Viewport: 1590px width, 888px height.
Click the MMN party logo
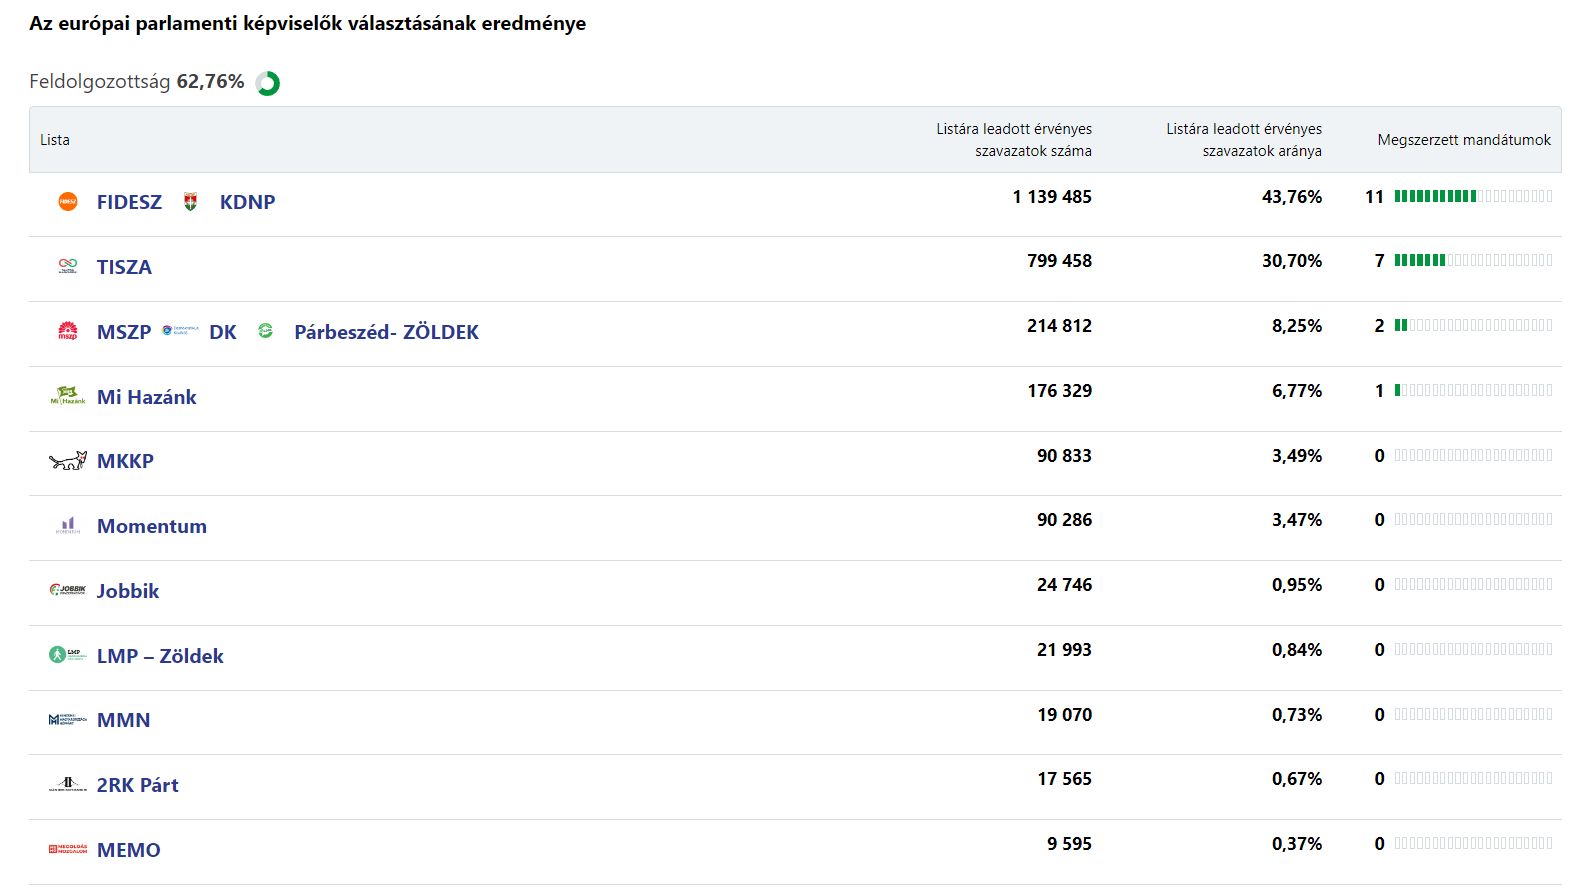click(x=68, y=719)
